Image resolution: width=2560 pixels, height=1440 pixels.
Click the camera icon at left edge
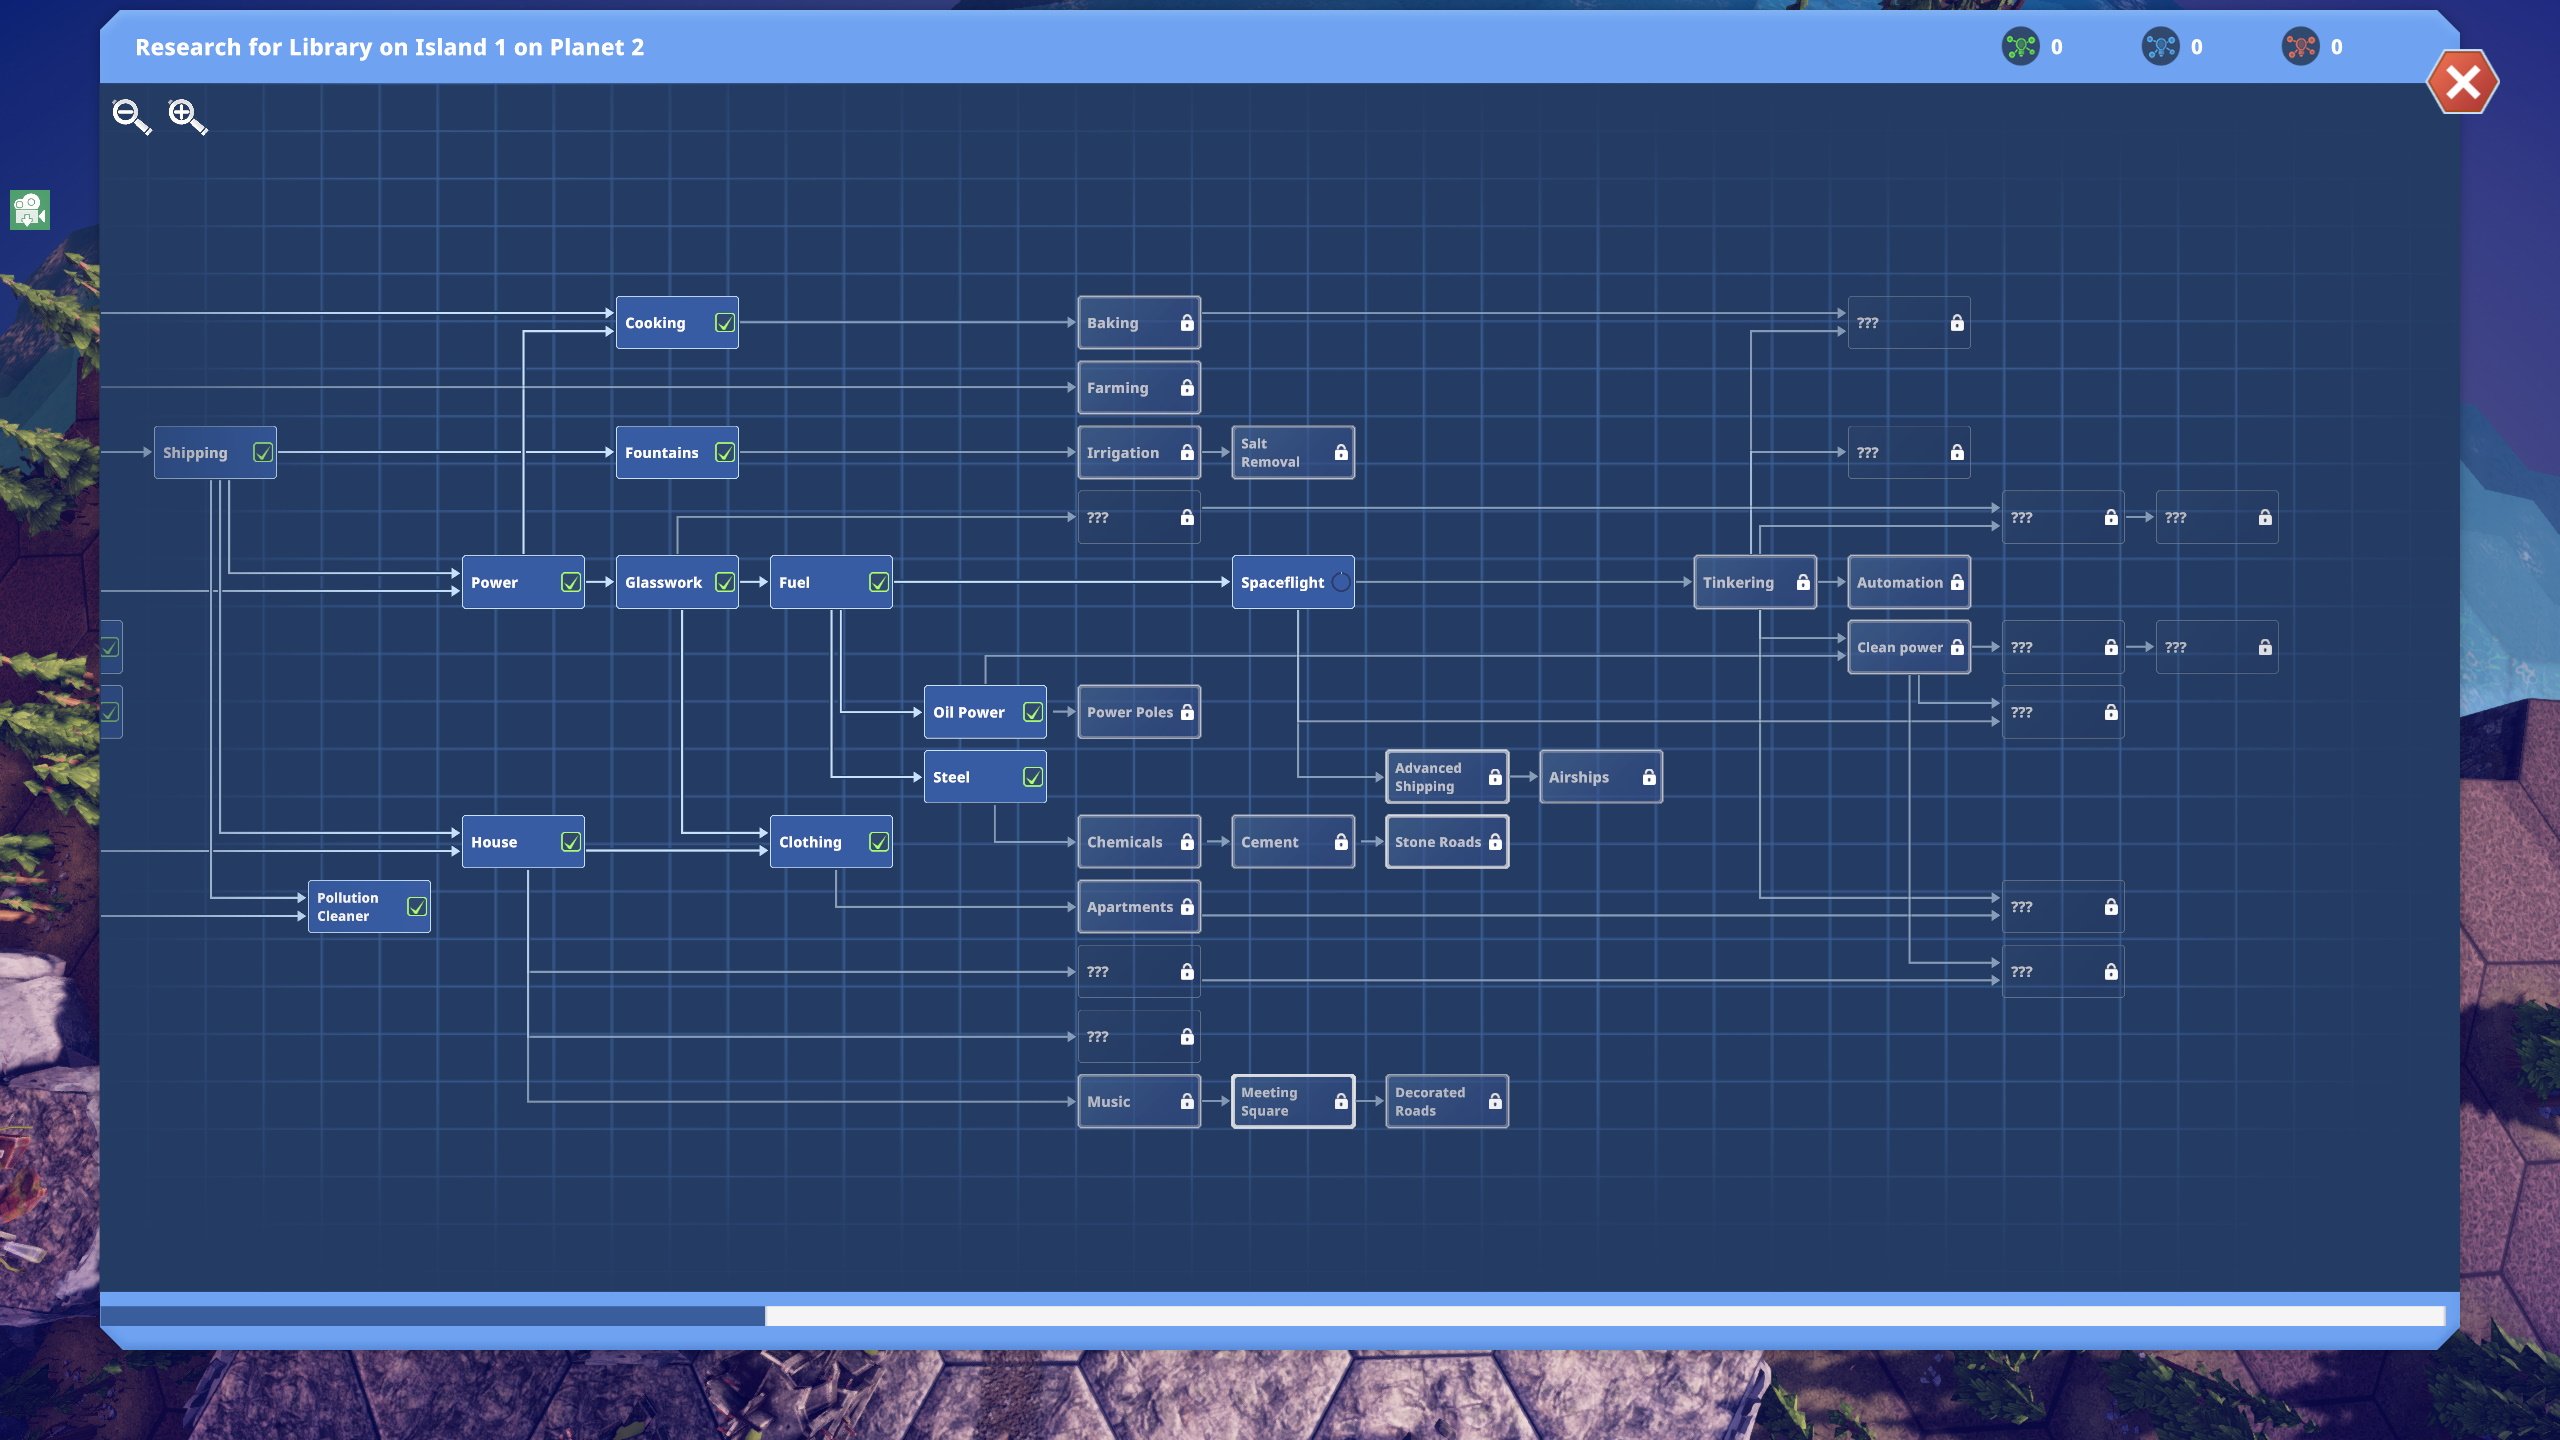[x=29, y=210]
